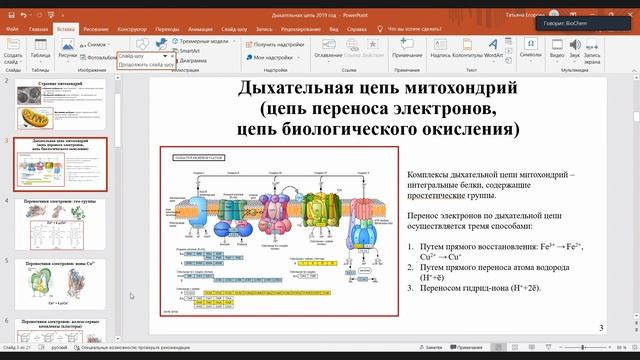The height and width of the screenshot is (360, 640).
Task: Insert object icon in Текст group
Action: click(508, 60)
